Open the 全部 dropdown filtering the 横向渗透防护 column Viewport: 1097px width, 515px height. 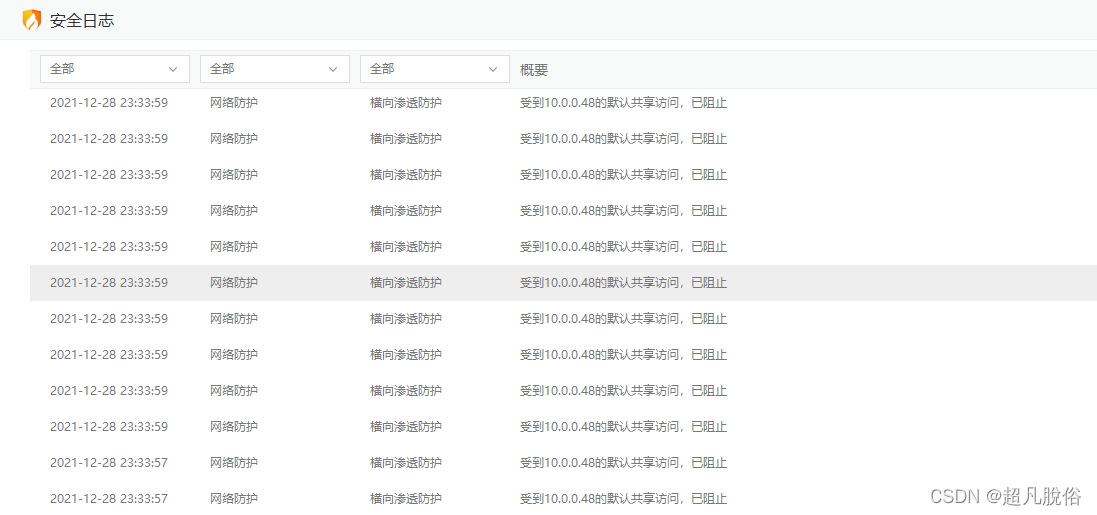pyautogui.click(x=434, y=69)
